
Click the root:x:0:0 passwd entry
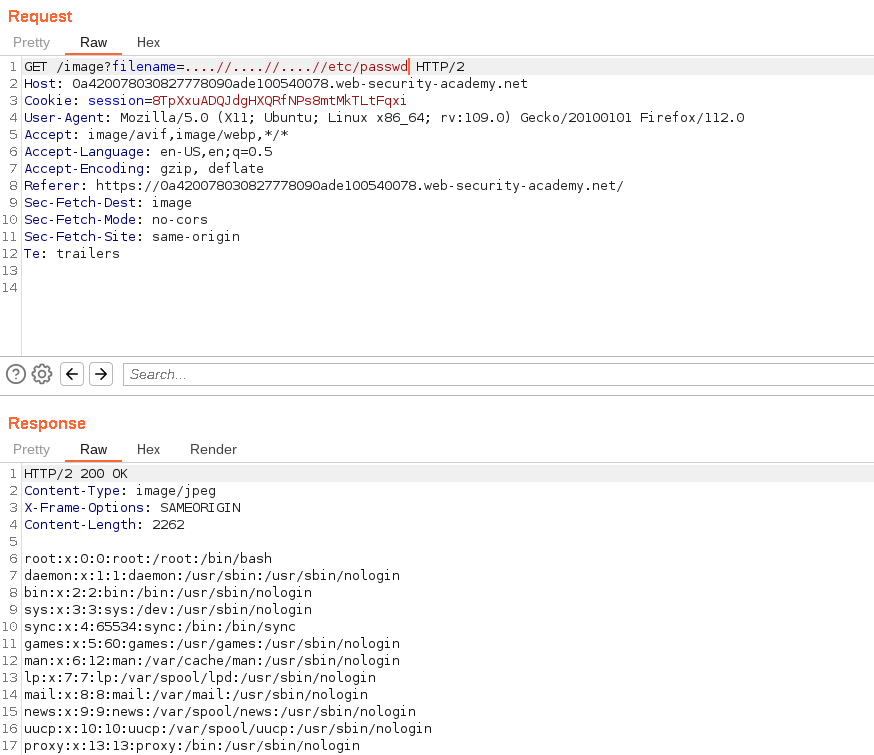pos(148,558)
